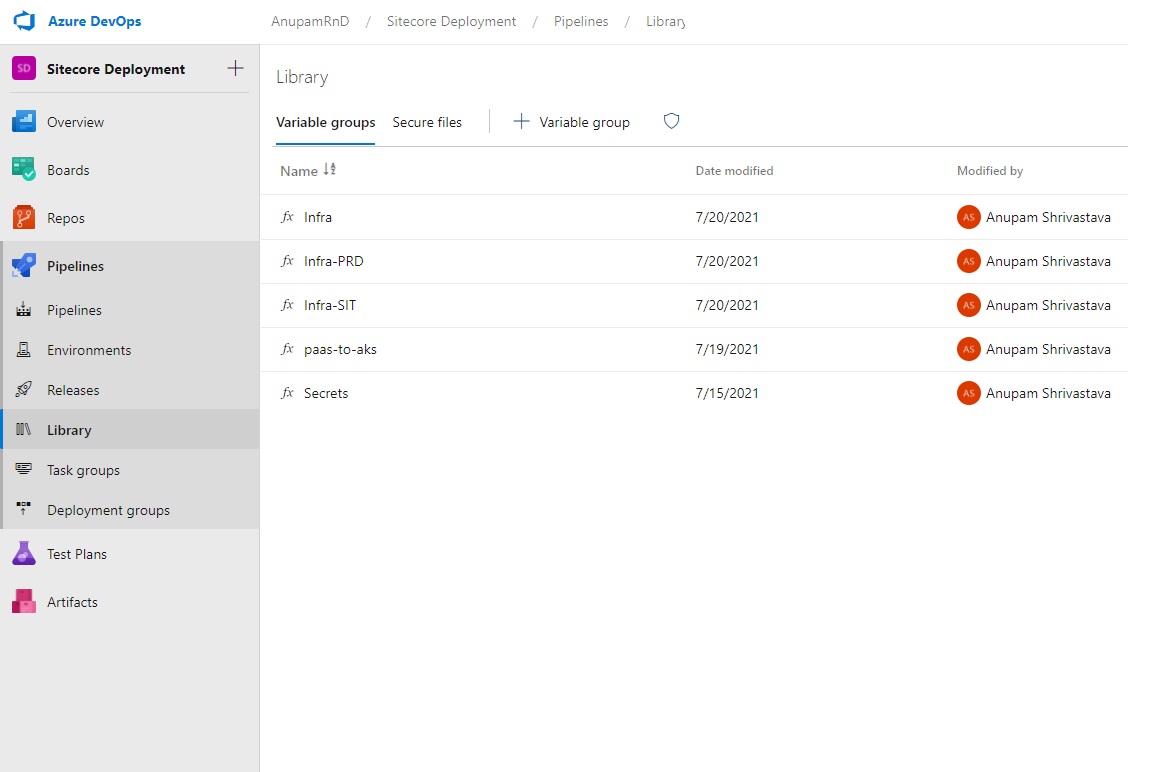The width and height of the screenshot is (1158, 772).
Task: Click the Test Plans flask icon
Action: click(22, 553)
